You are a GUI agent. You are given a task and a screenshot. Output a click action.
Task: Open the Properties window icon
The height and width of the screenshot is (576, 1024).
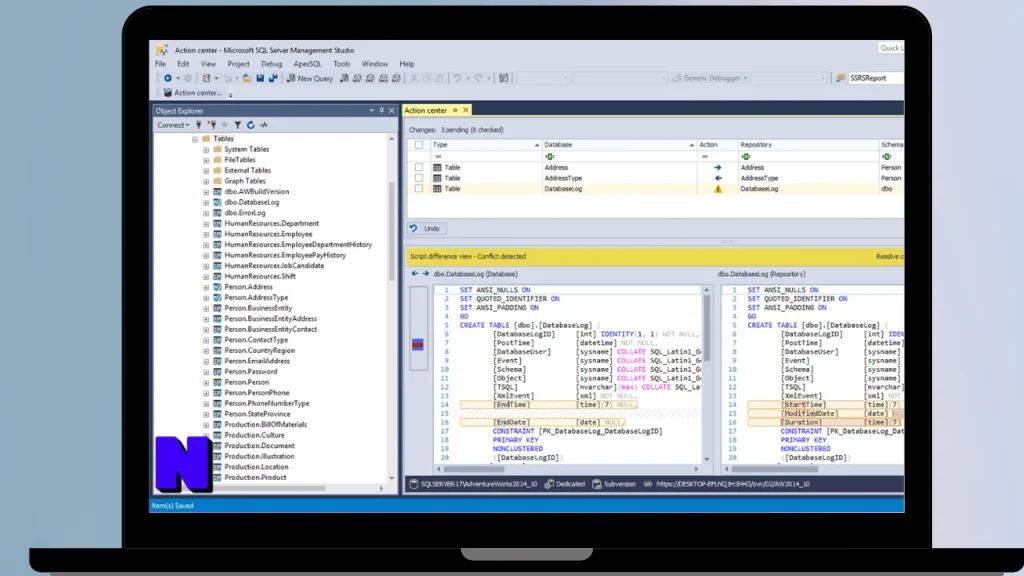(504, 78)
